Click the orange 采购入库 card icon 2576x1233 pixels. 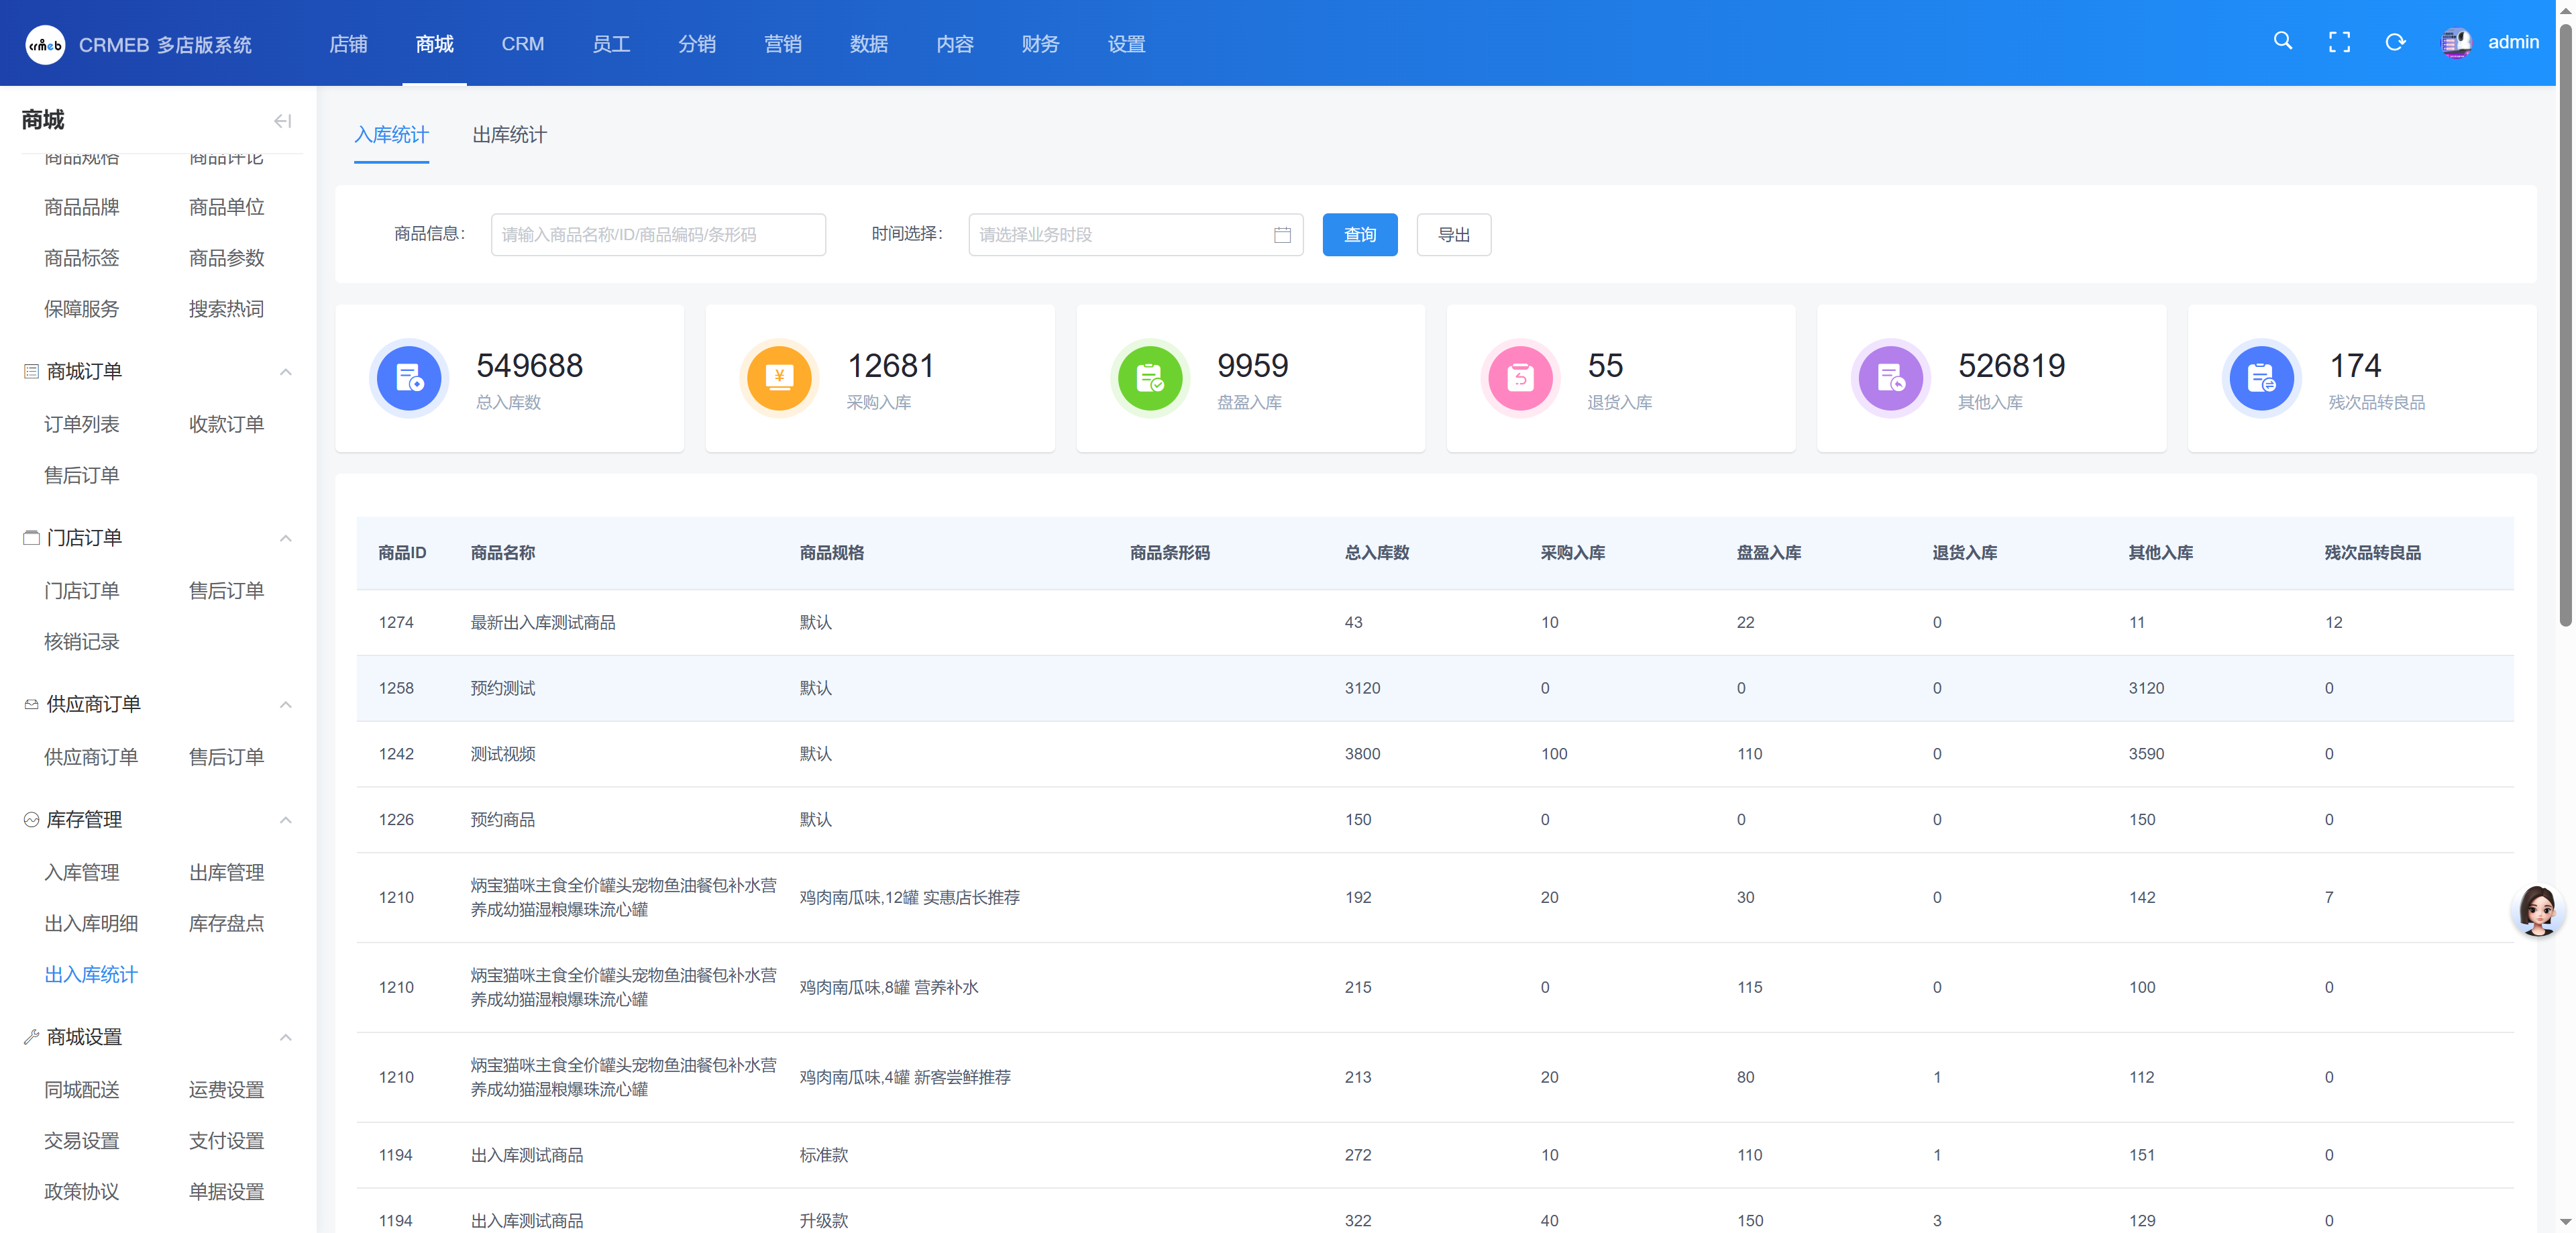779,378
